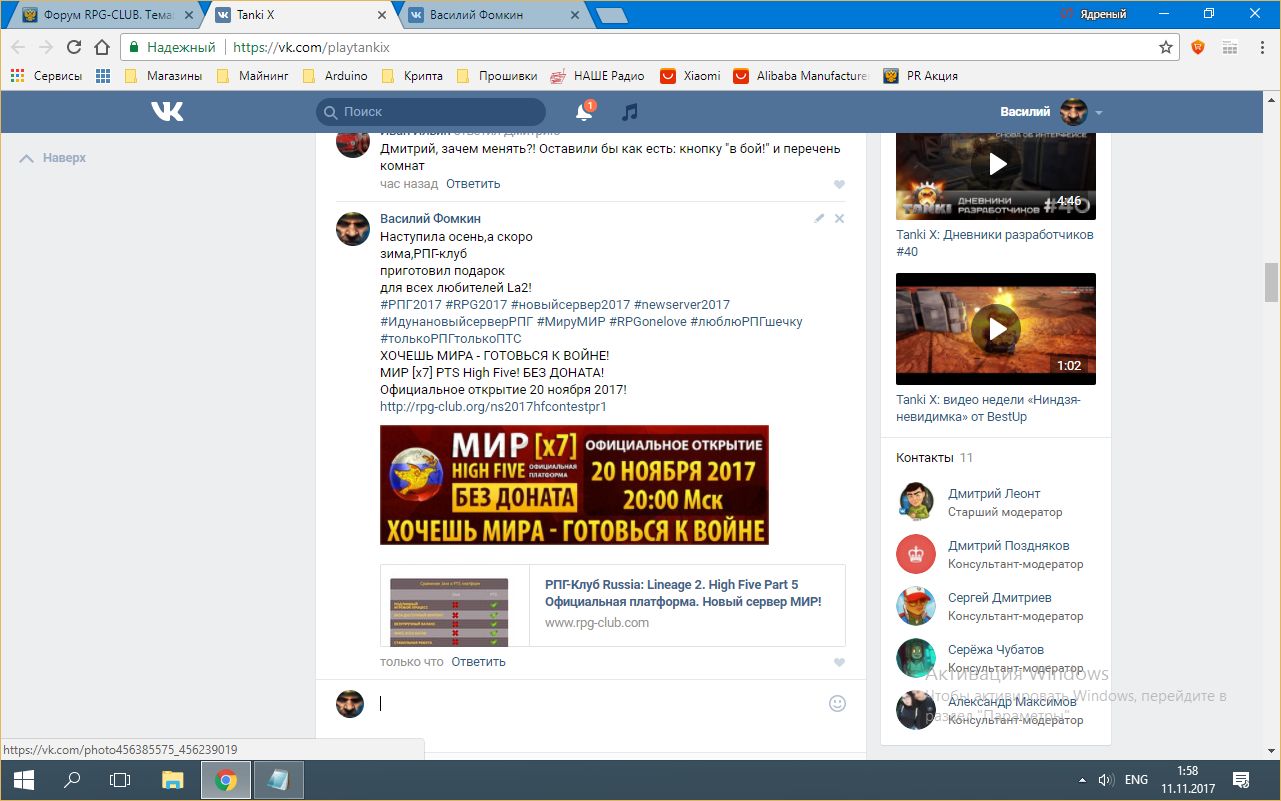Like Василий Фомкин's comment with the heart
The image size is (1281, 801).
point(839,662)
